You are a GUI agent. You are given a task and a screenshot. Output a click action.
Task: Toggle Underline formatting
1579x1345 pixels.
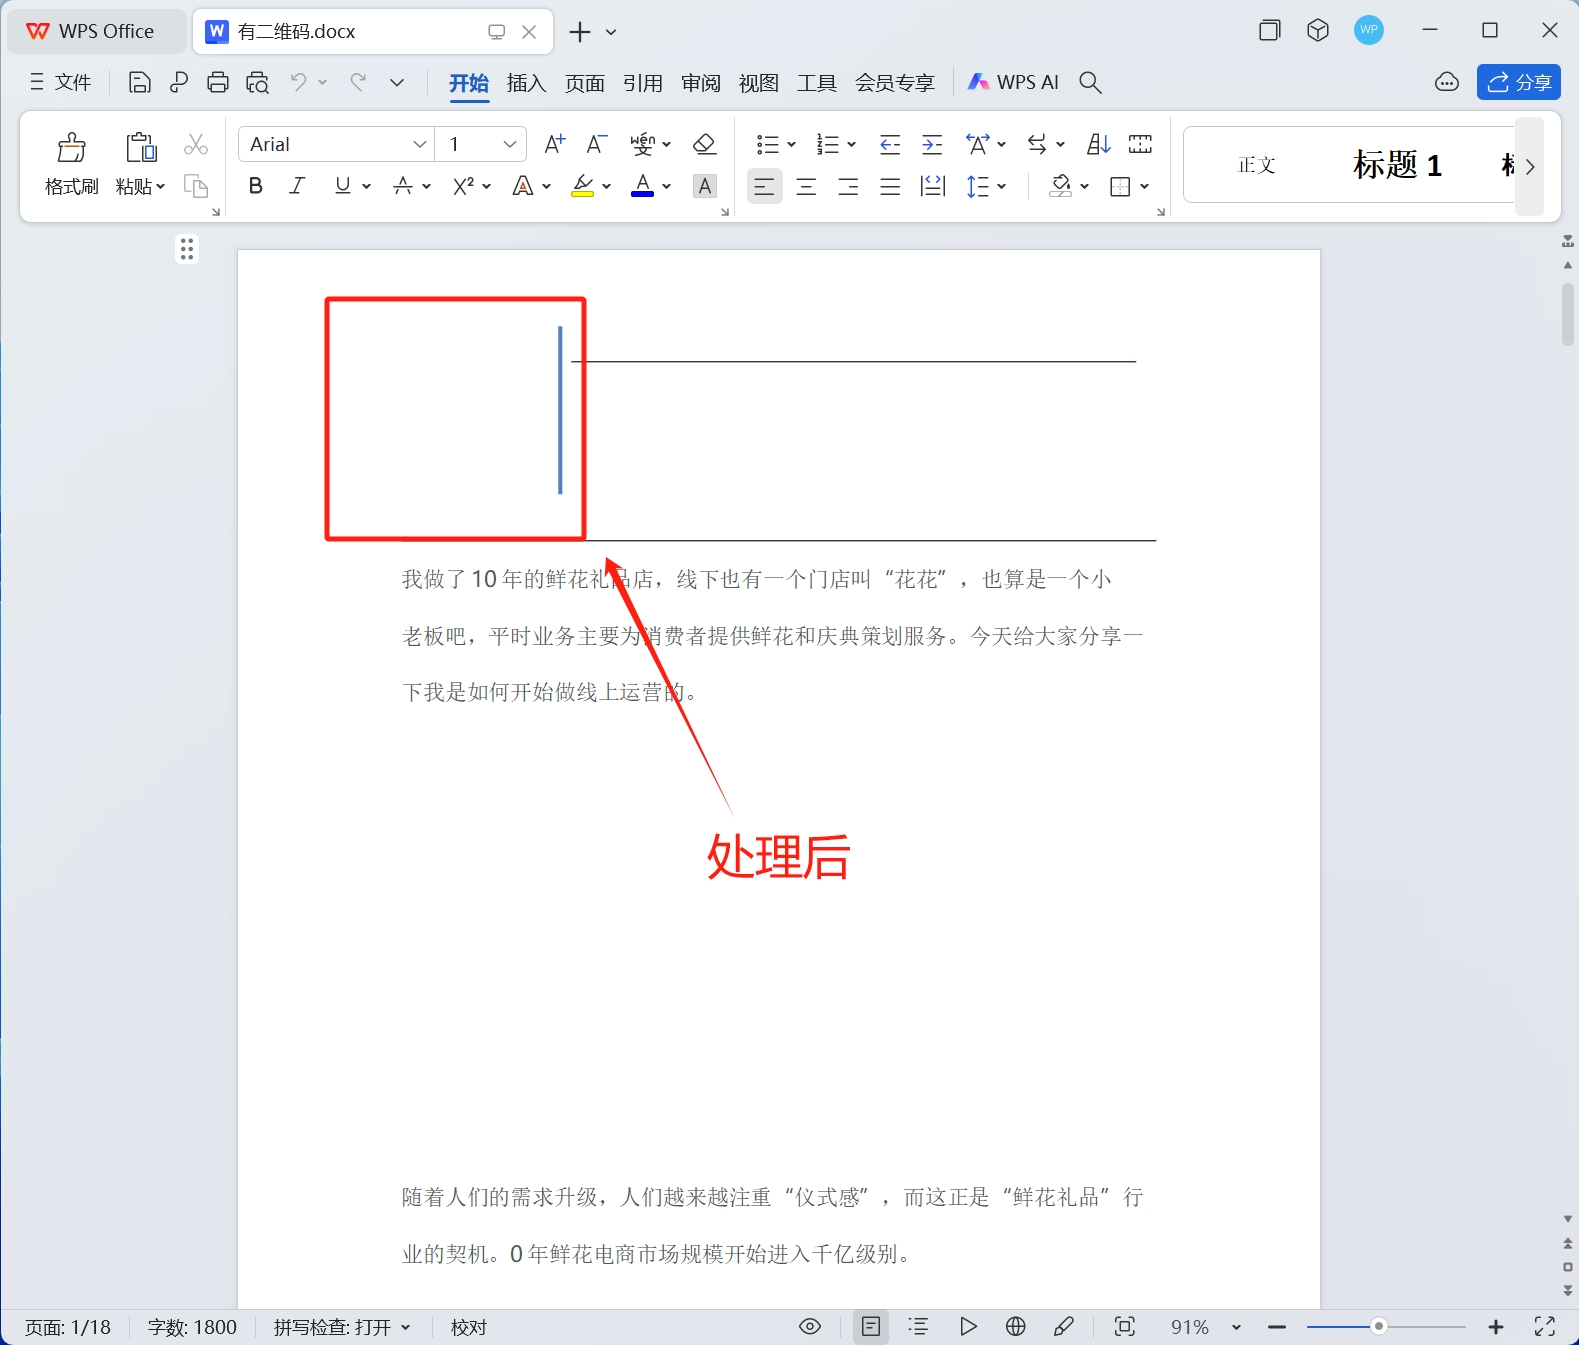click(343, 186)
